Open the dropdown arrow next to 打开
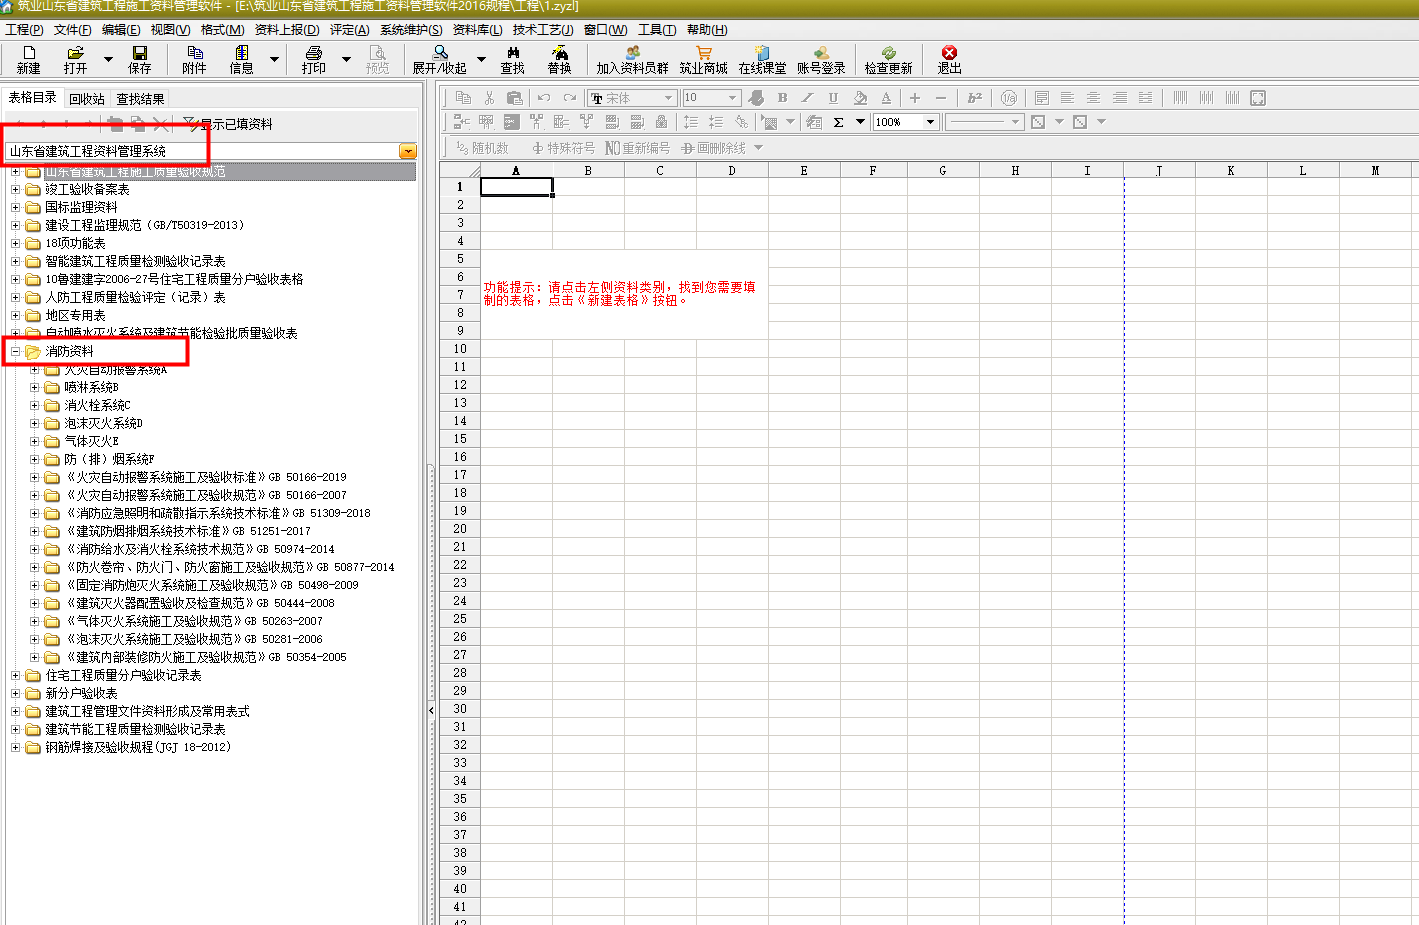Viewport: 1419px width, 925px height. point(108,59)
